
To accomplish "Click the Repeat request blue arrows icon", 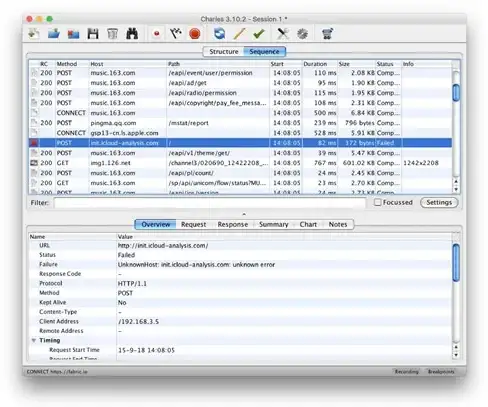I will click(x=219, y=34).
